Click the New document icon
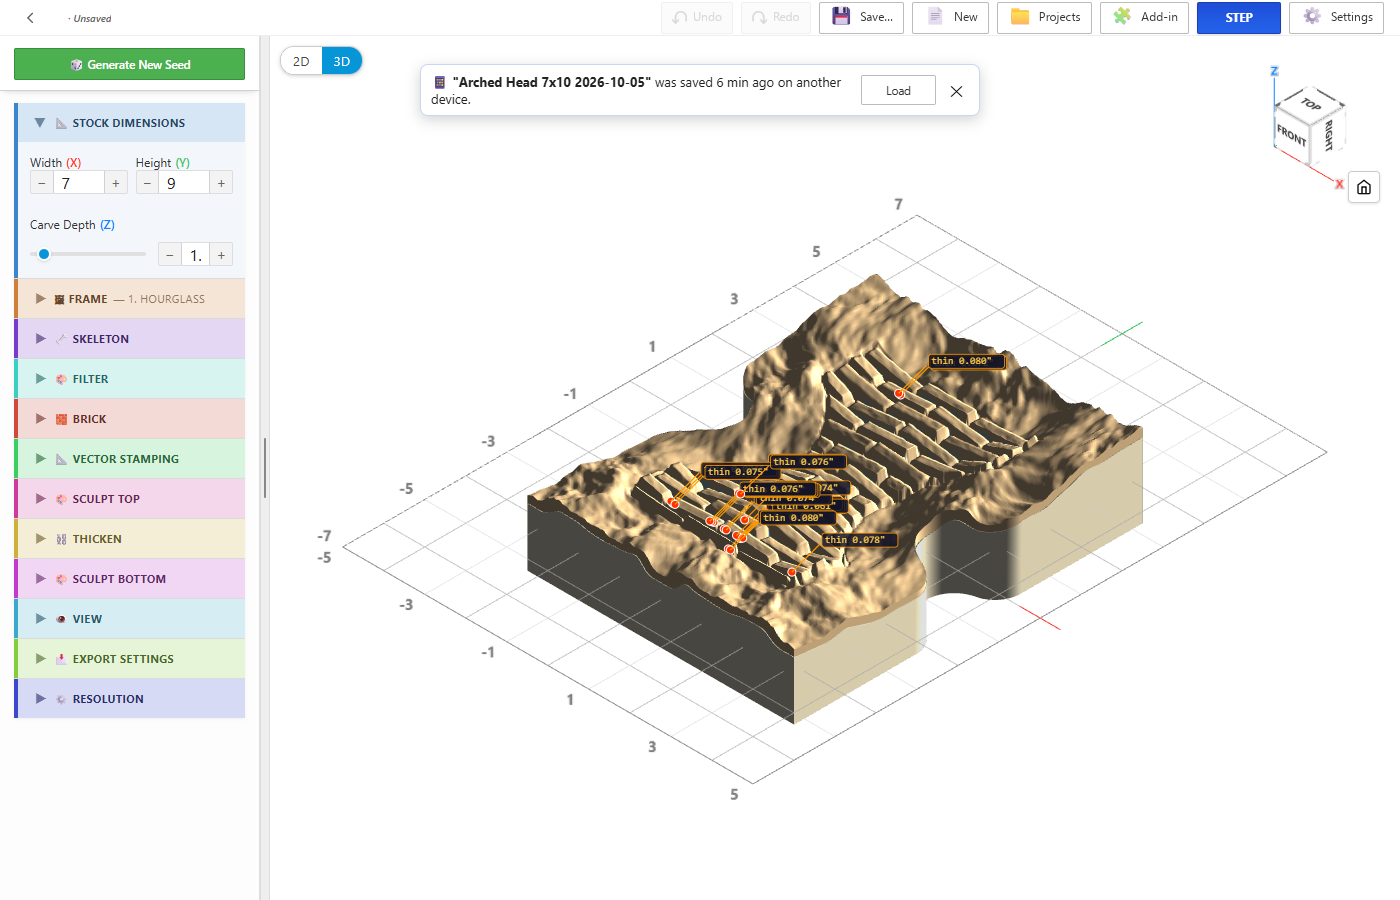Viewport: 1400px width, 900px height. point(935,17)
